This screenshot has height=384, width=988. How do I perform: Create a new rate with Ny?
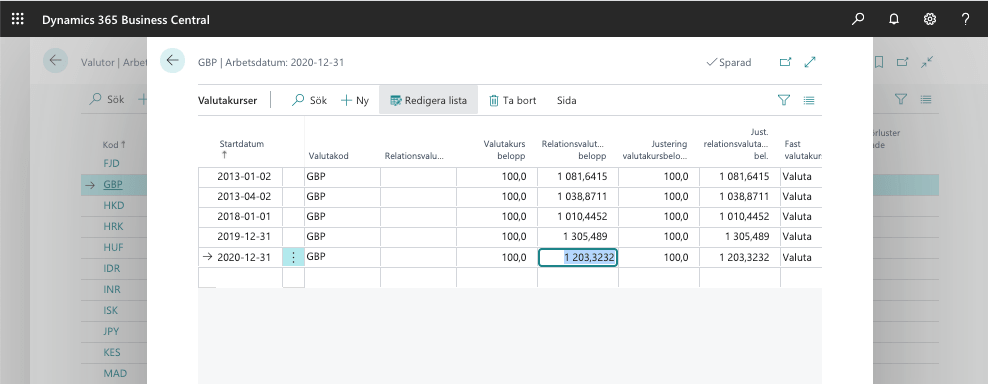pos(355,100)
